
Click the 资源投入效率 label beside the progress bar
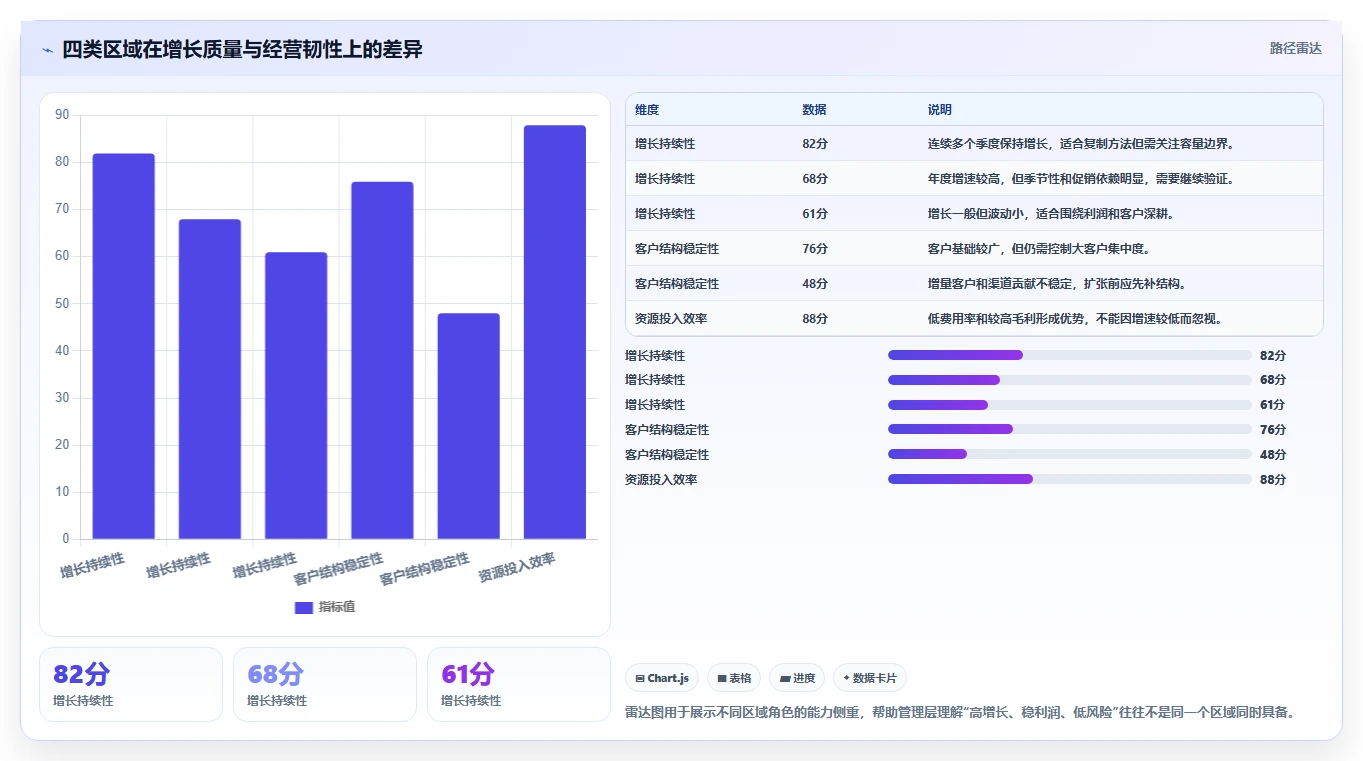click(661, 480)
